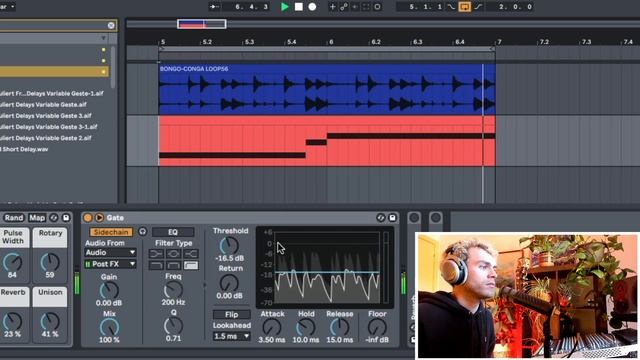The image size is (640, 360).
Task: Clear the browser search field with X
Action: point(111,25)
